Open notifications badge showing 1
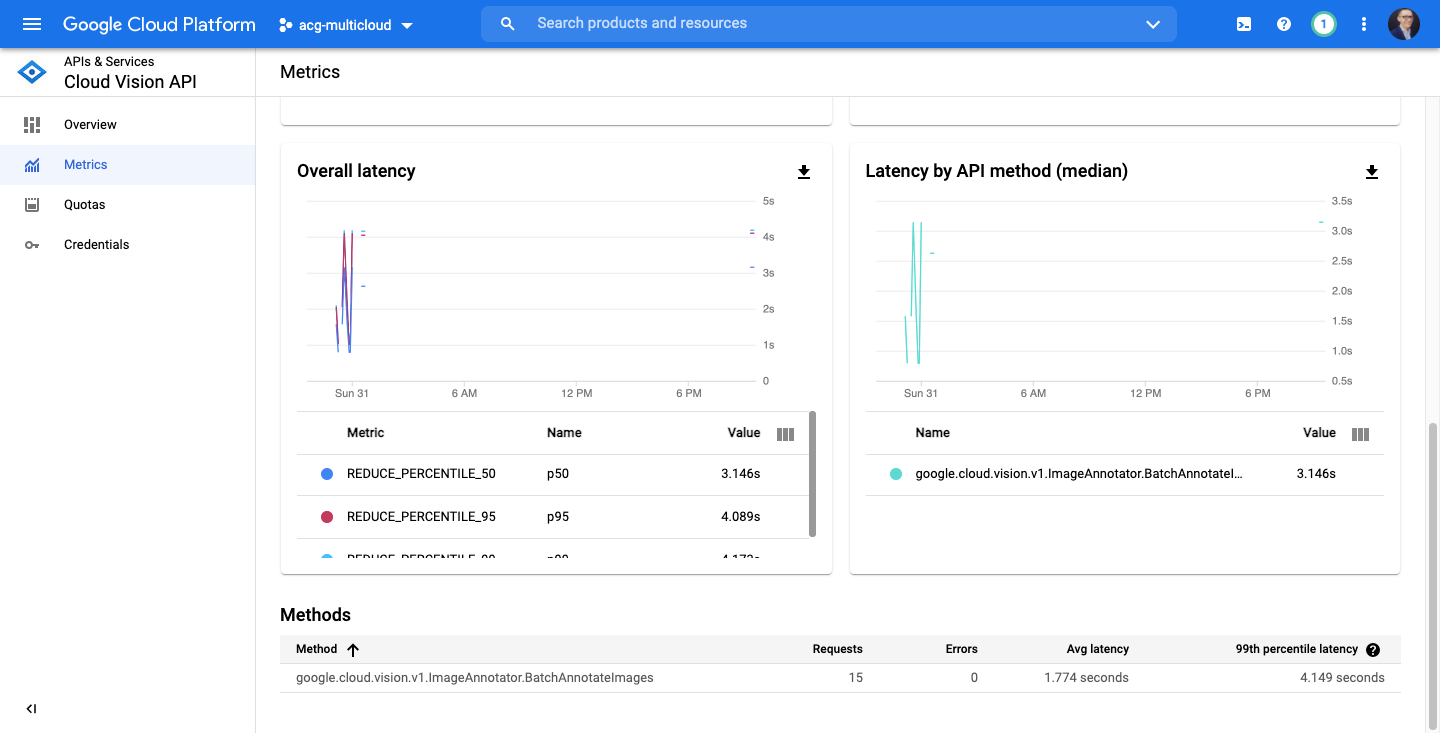1440x733 pixels. point(1324,24)
